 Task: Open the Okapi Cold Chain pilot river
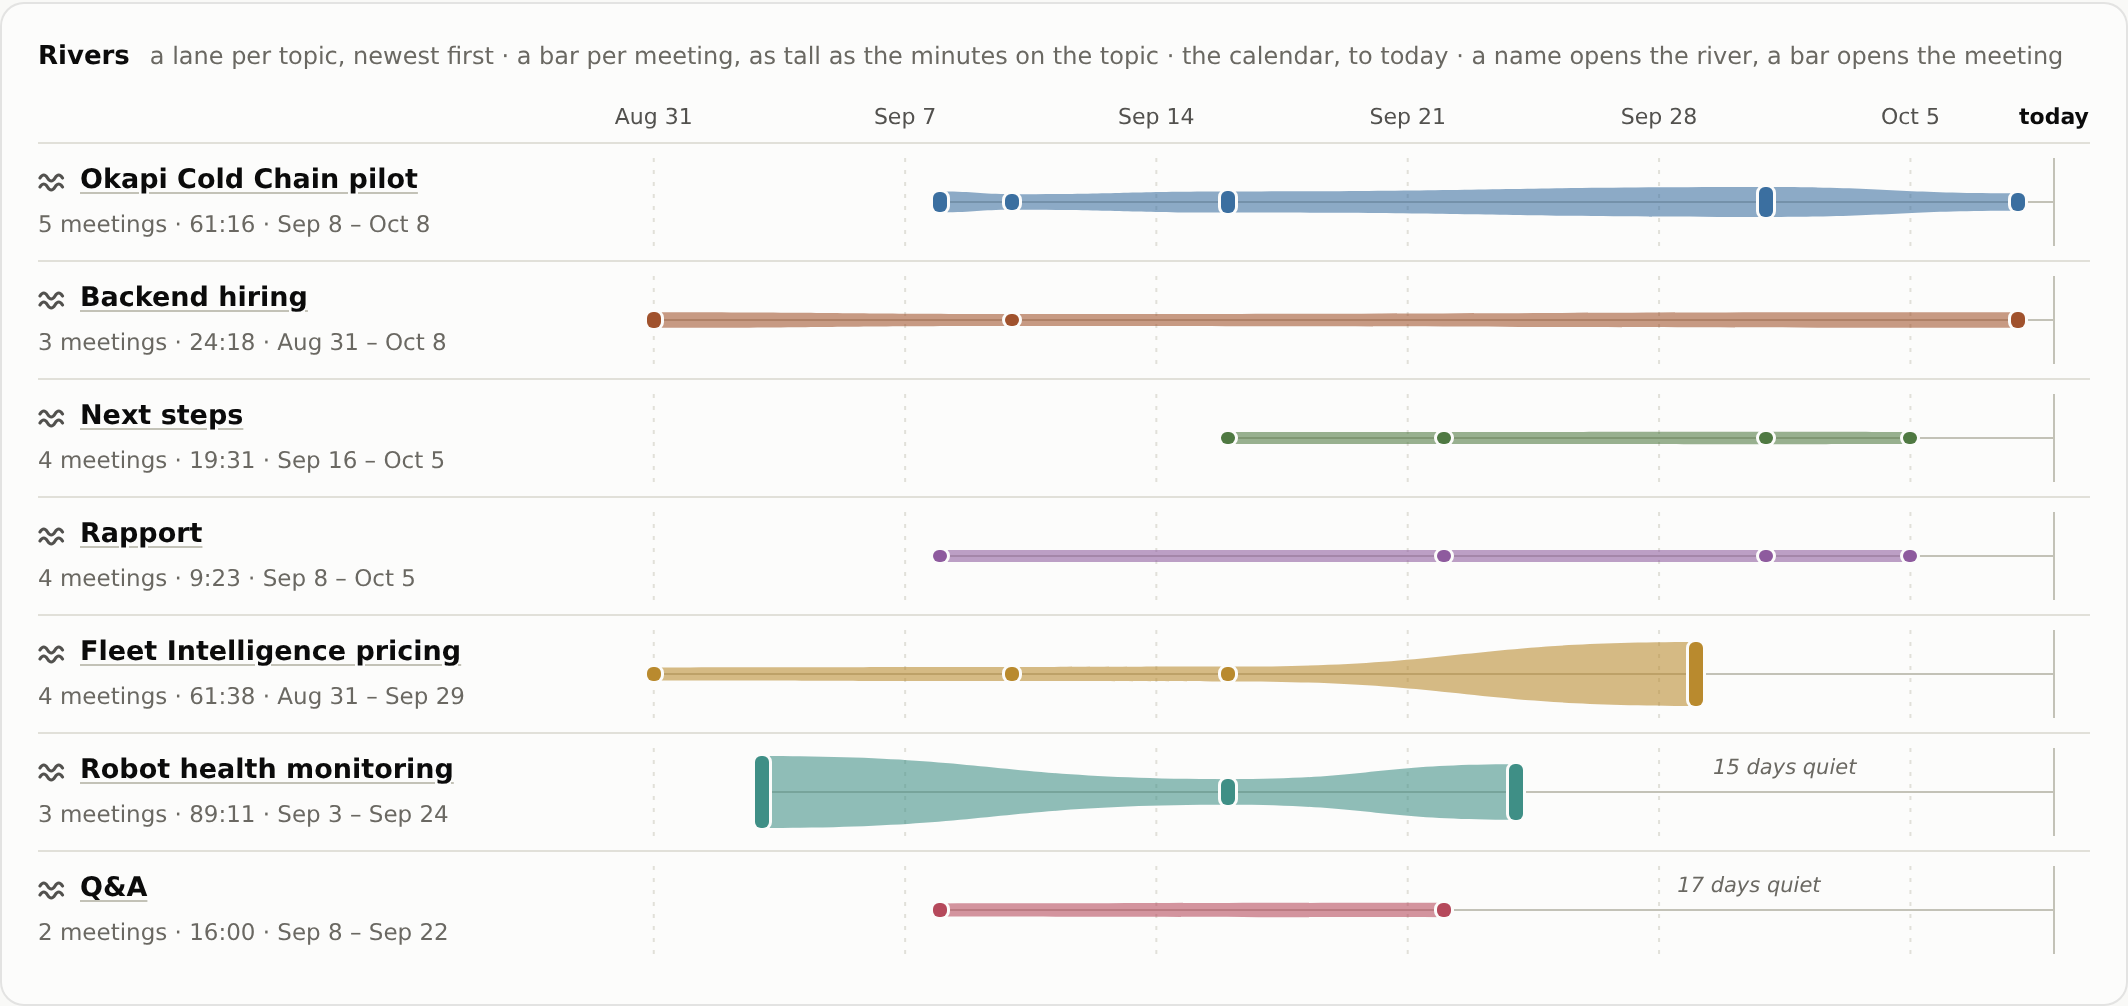(249, 178)
